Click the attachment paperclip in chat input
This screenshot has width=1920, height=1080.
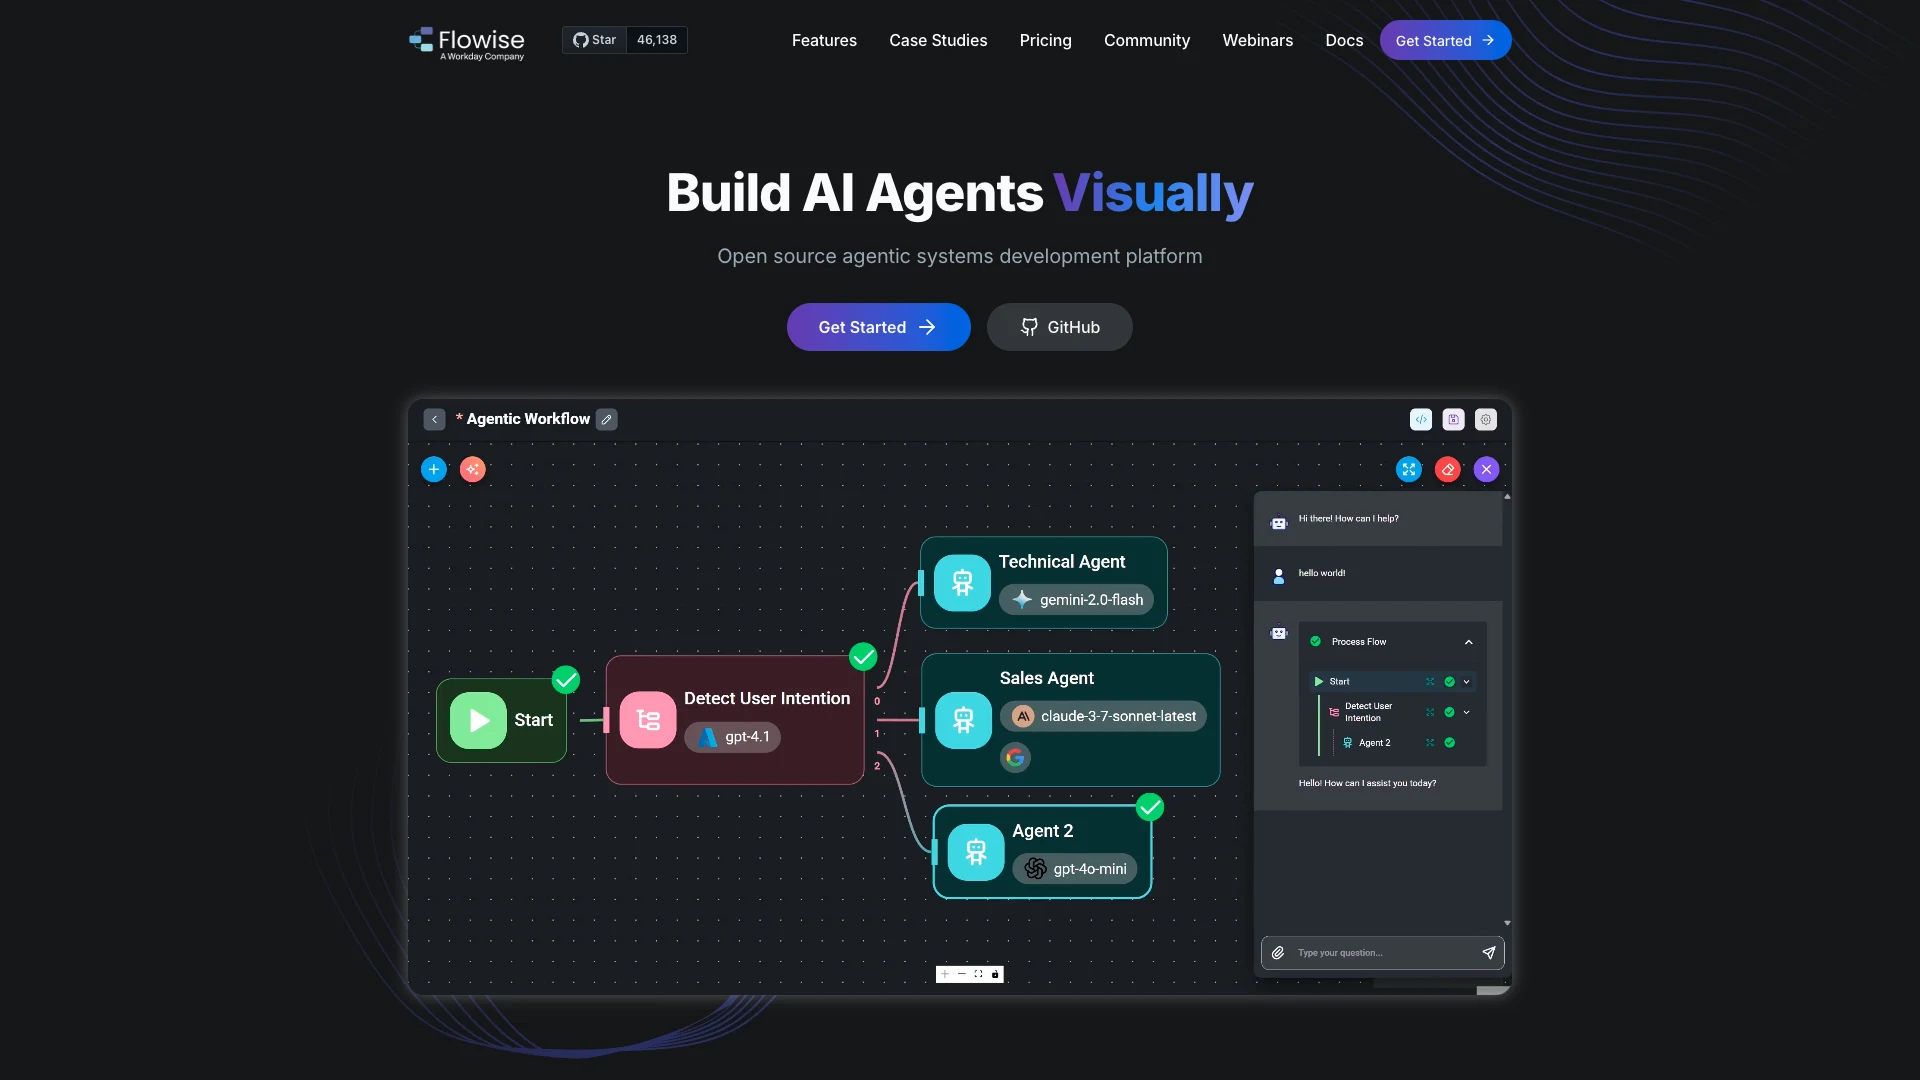tap(1278, 953)
